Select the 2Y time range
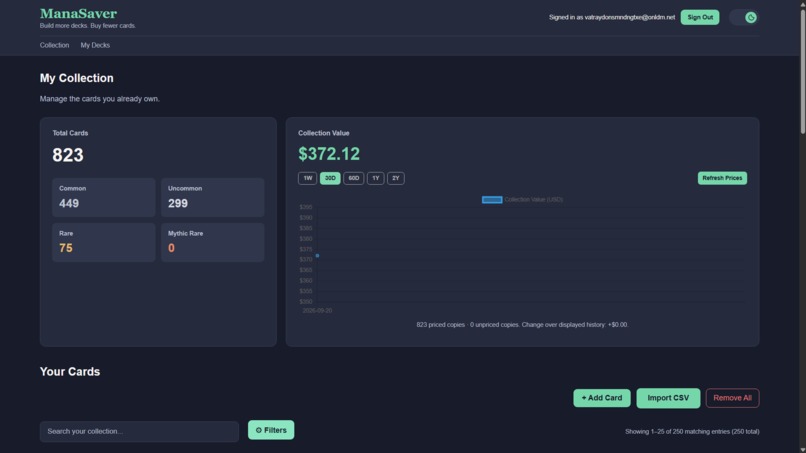The height and width of the screenshot is (453, 806). 396,178
